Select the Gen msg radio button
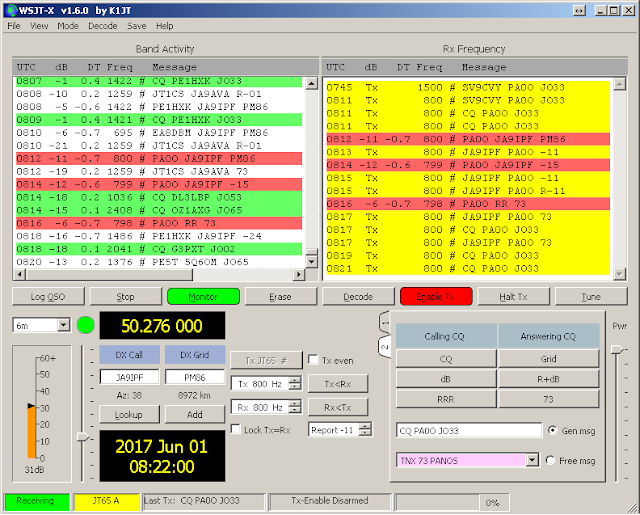The width and height of the screenshot is (640, 515). click(552, 430)
